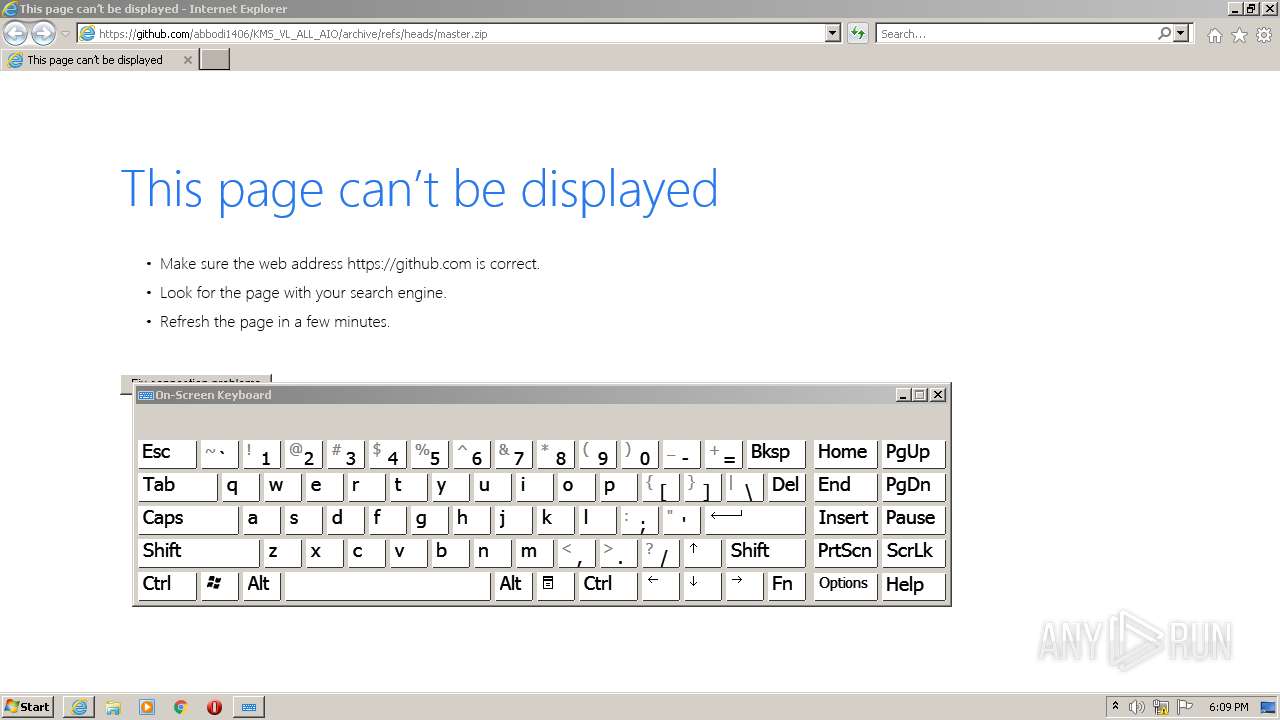Close the 'This page can't be displayed' tab

(187, 60)
